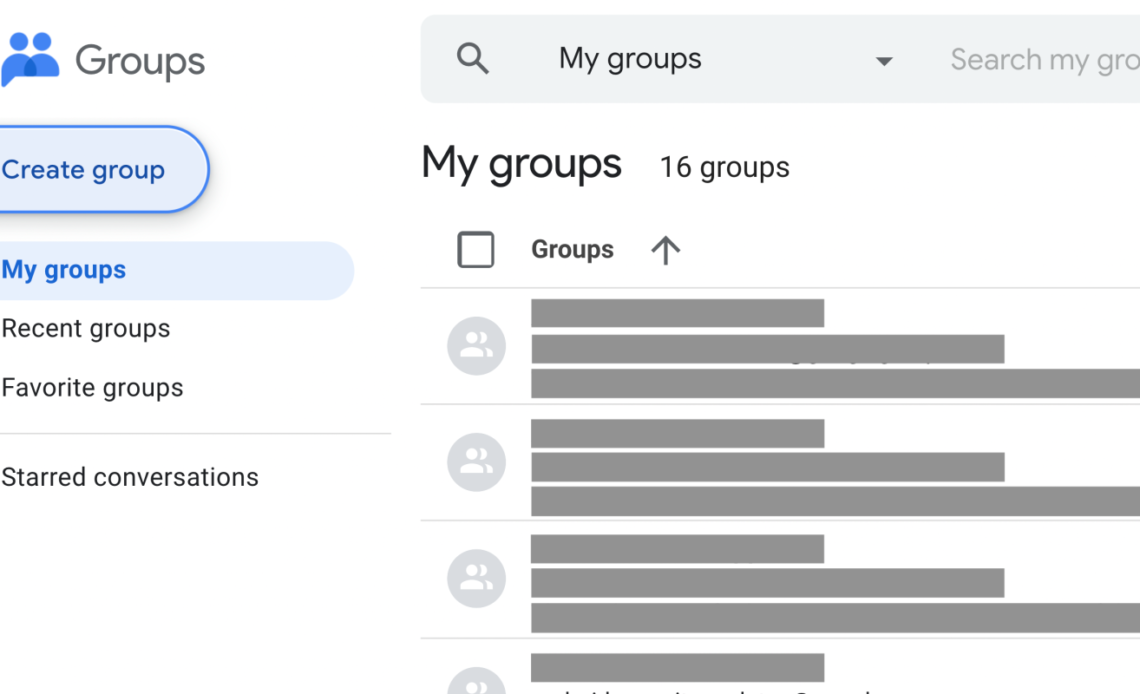
Task: Click the Create group button
Action: [x=84, y=170]
